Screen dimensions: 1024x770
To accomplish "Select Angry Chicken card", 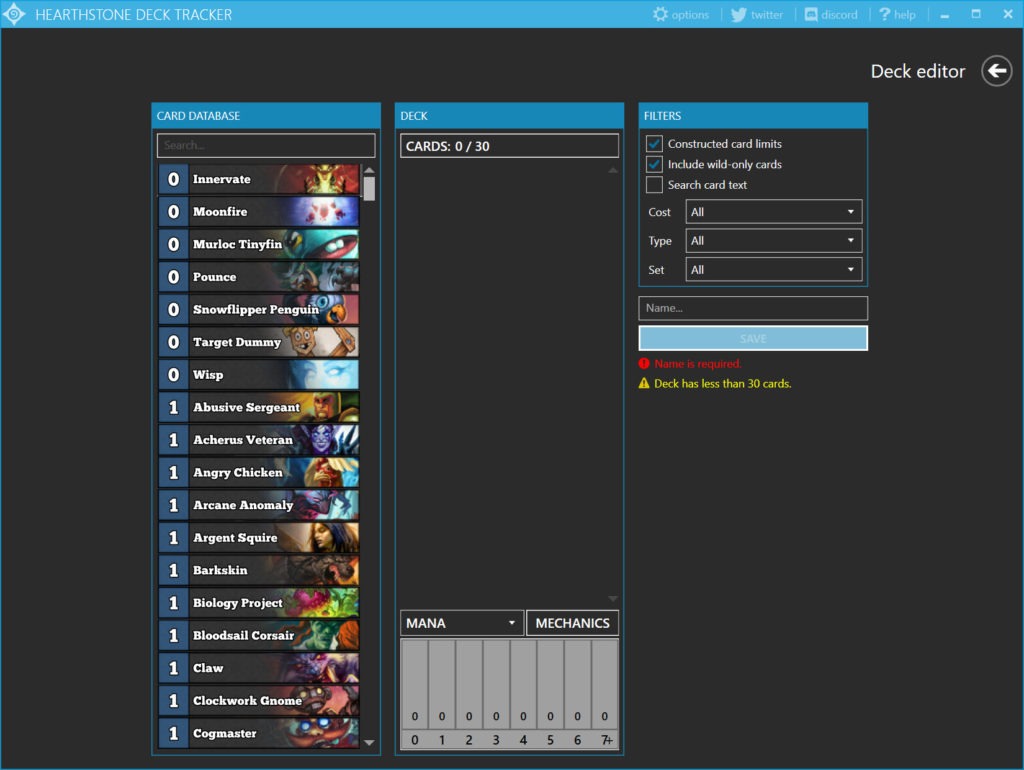I will pyautogui.click(x=259, y=473).
